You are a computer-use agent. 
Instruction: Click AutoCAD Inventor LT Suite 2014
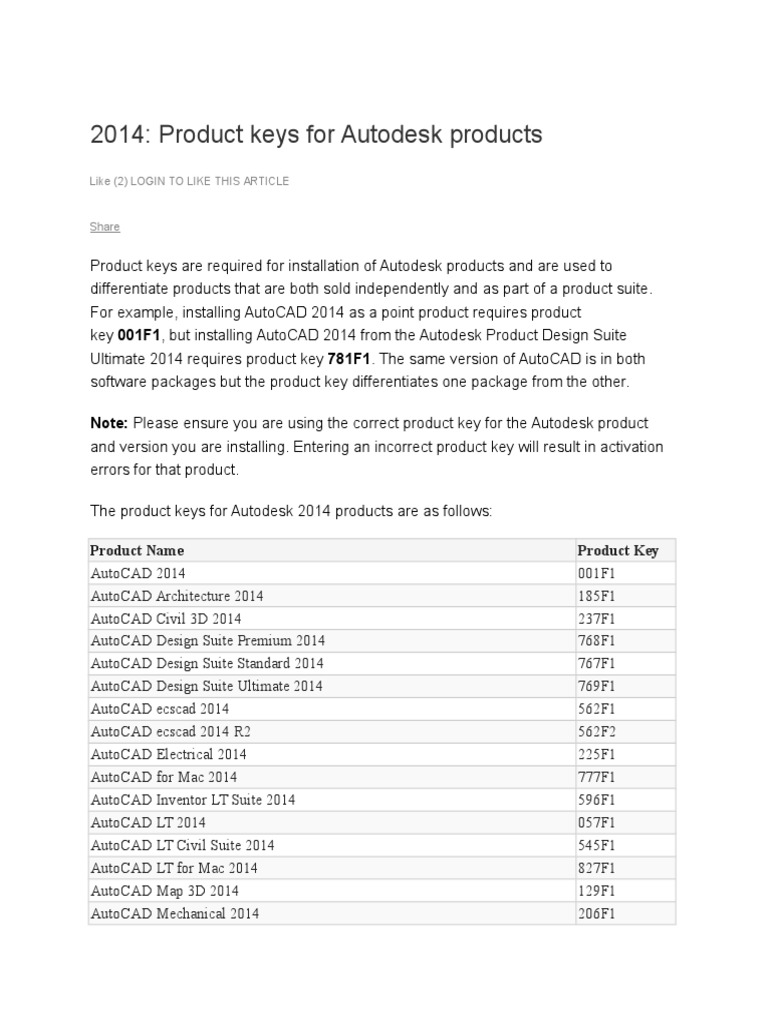pos(193,799)
